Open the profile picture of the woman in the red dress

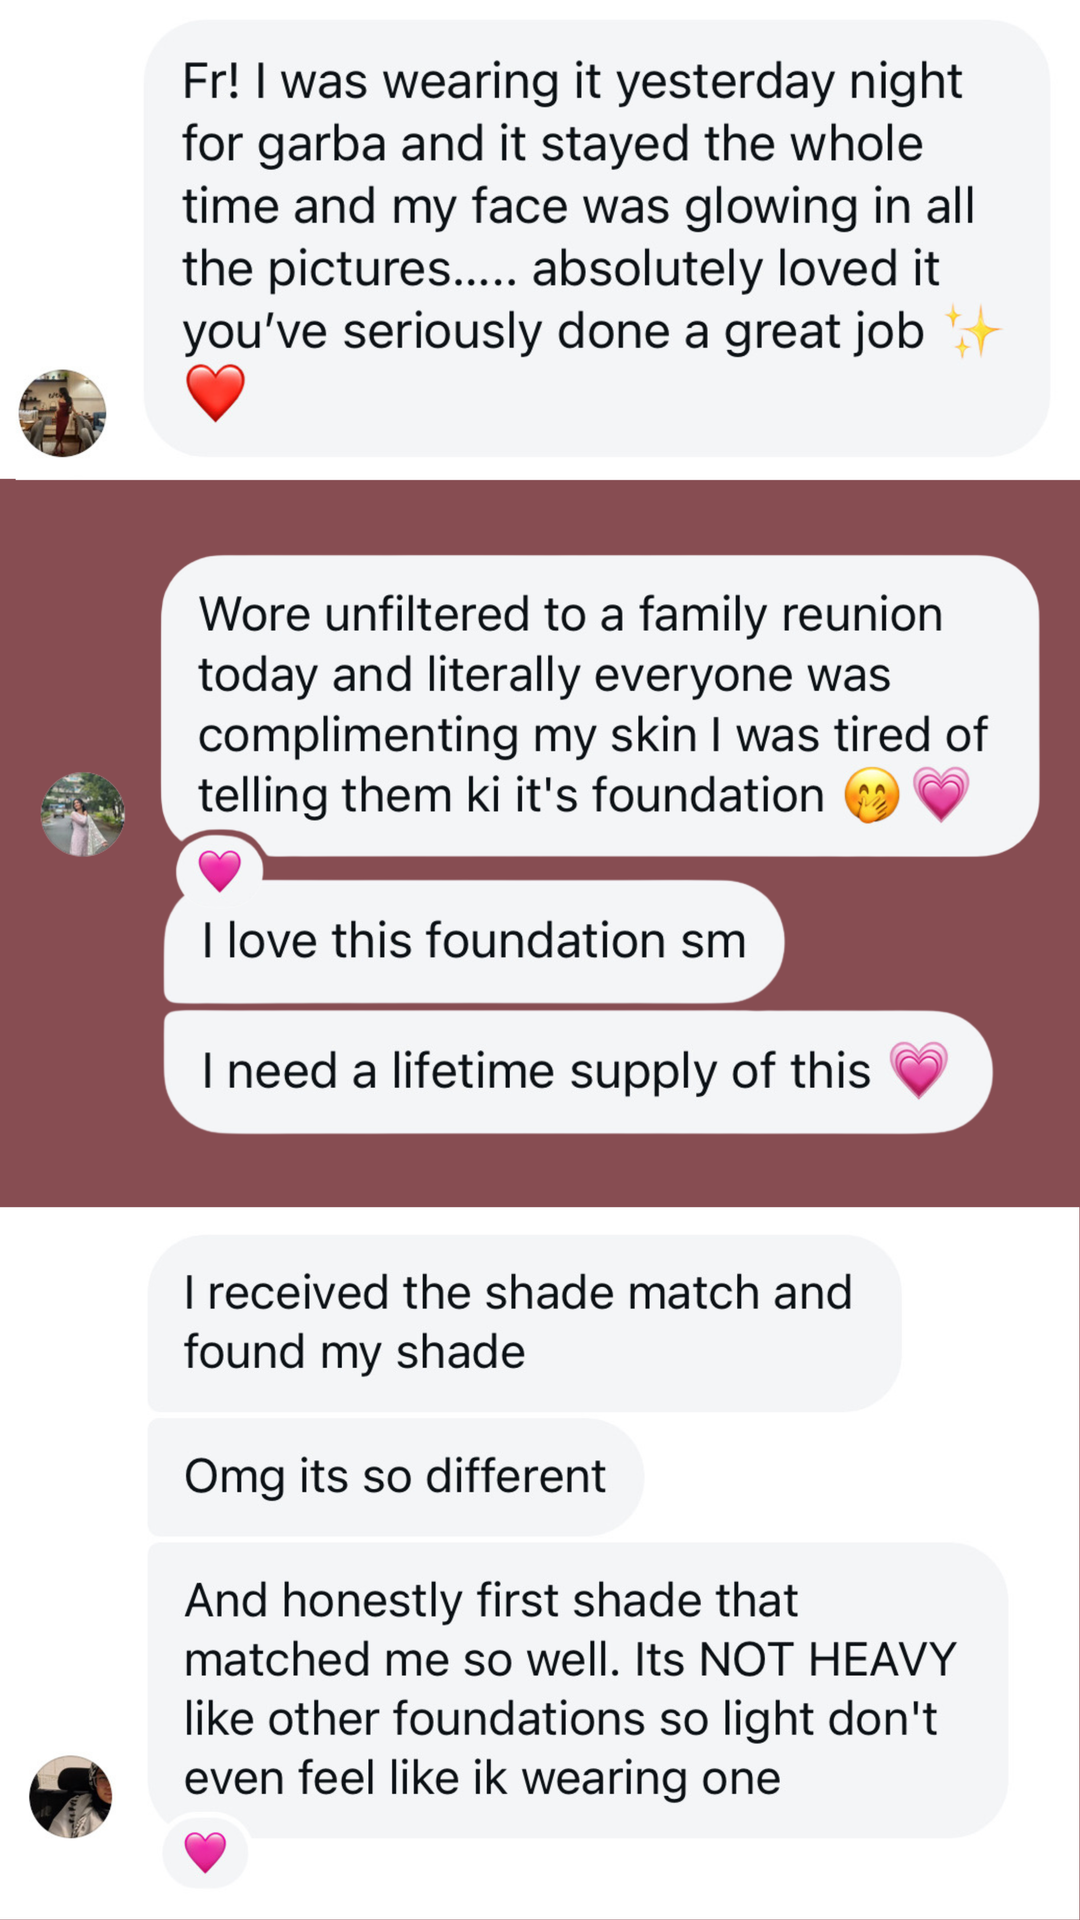tap(62, 413)
